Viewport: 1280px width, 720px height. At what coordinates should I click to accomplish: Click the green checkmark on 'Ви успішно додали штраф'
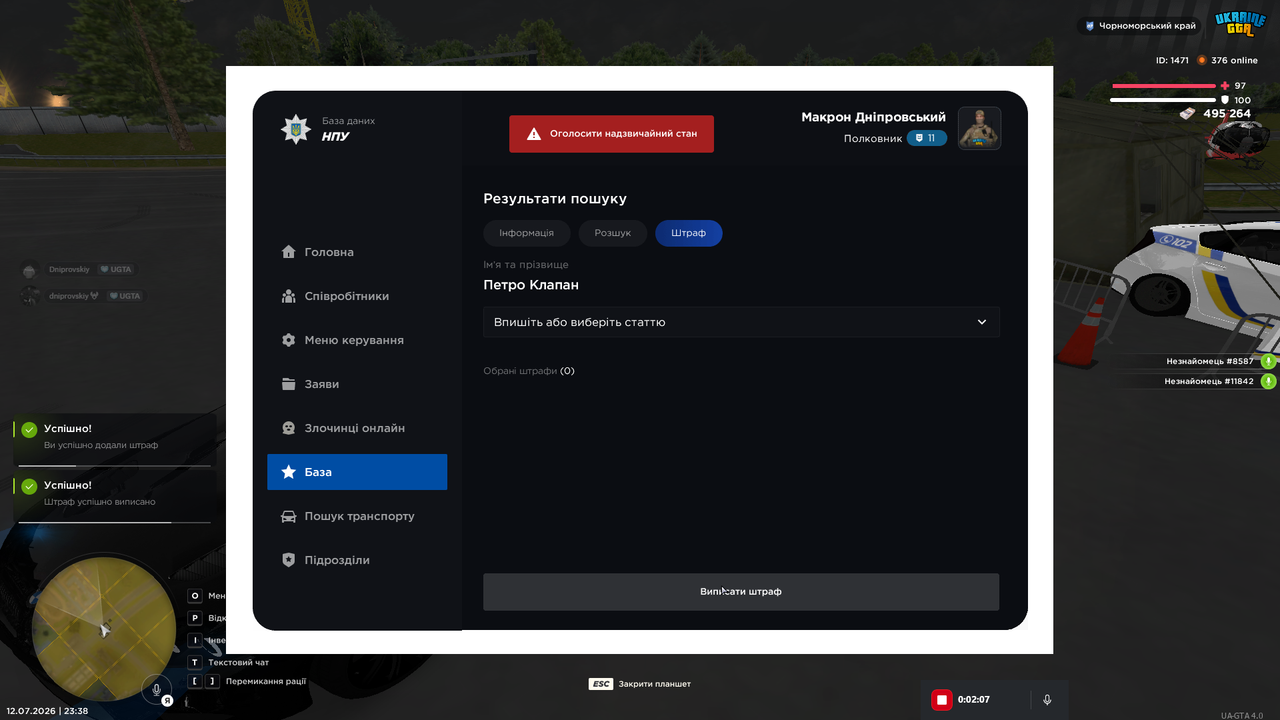[x=29, y=430]
